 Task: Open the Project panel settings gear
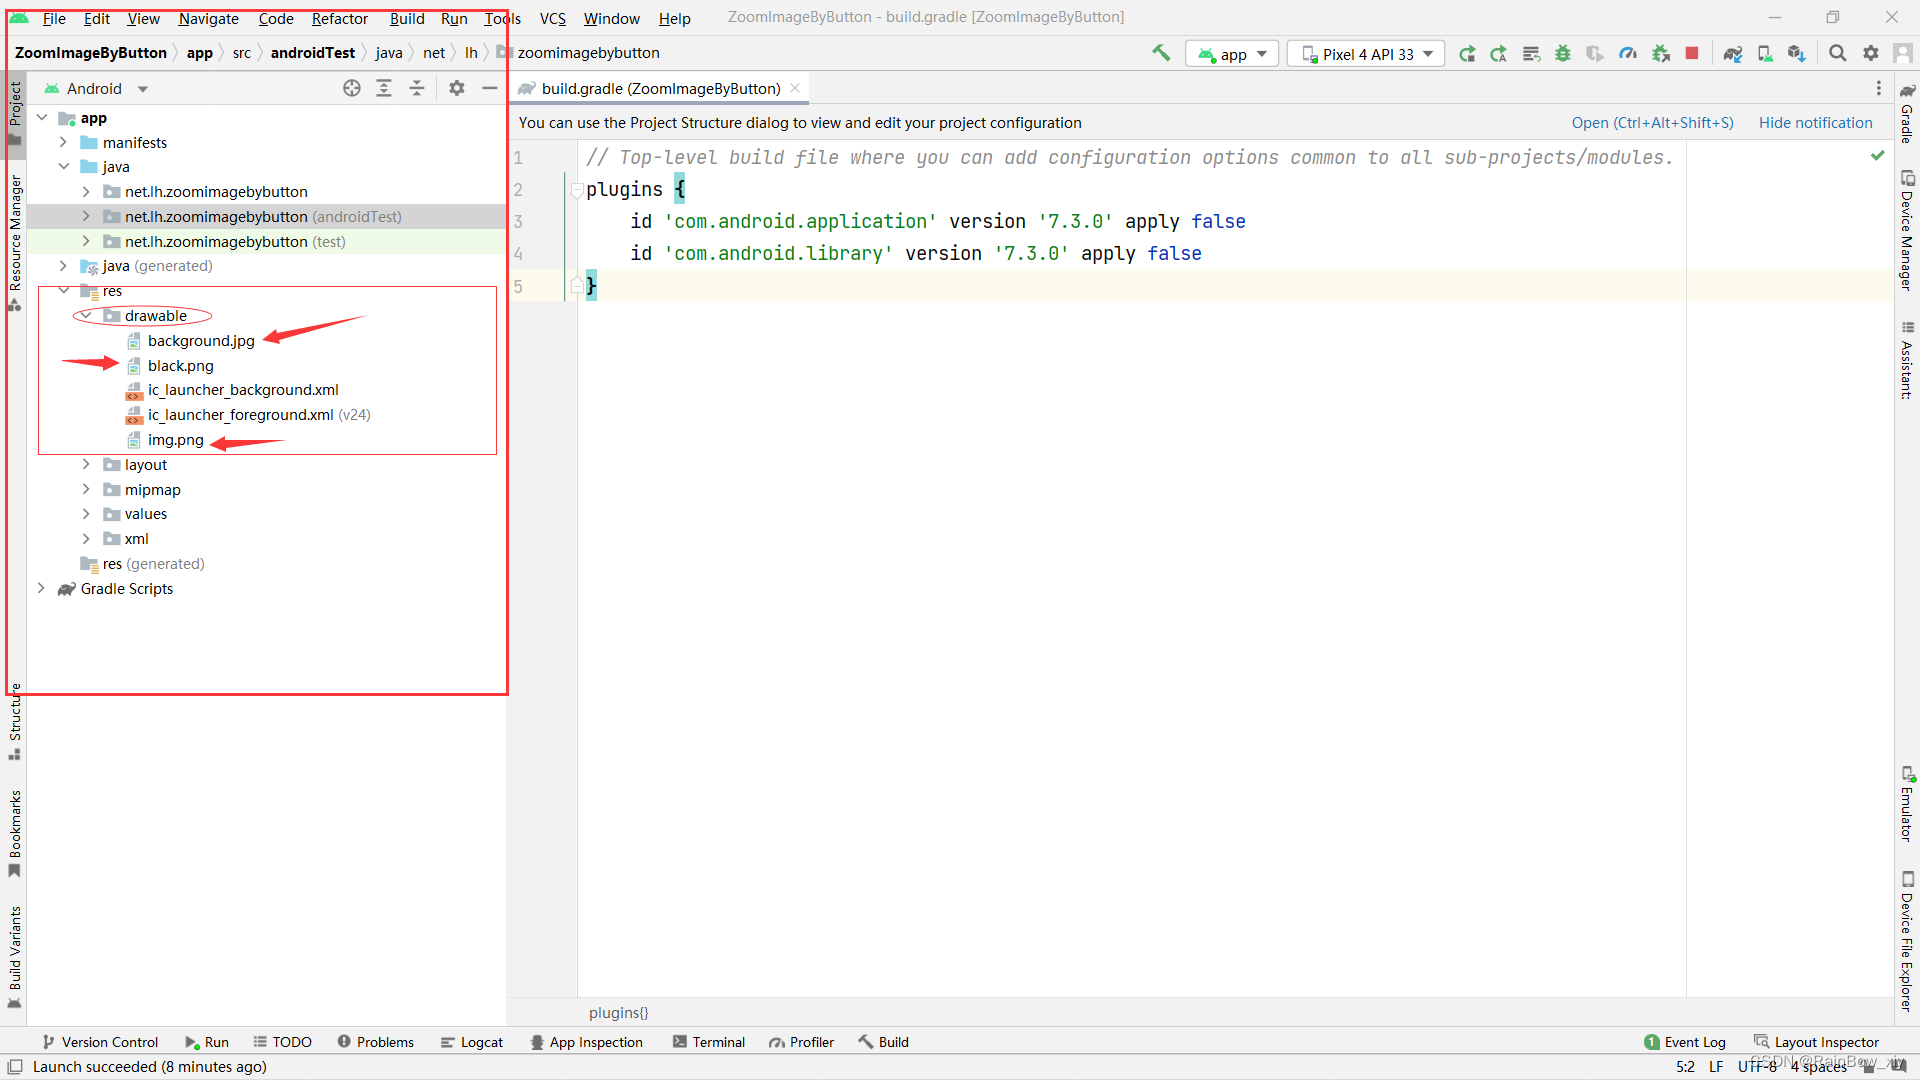coord(457,88)
